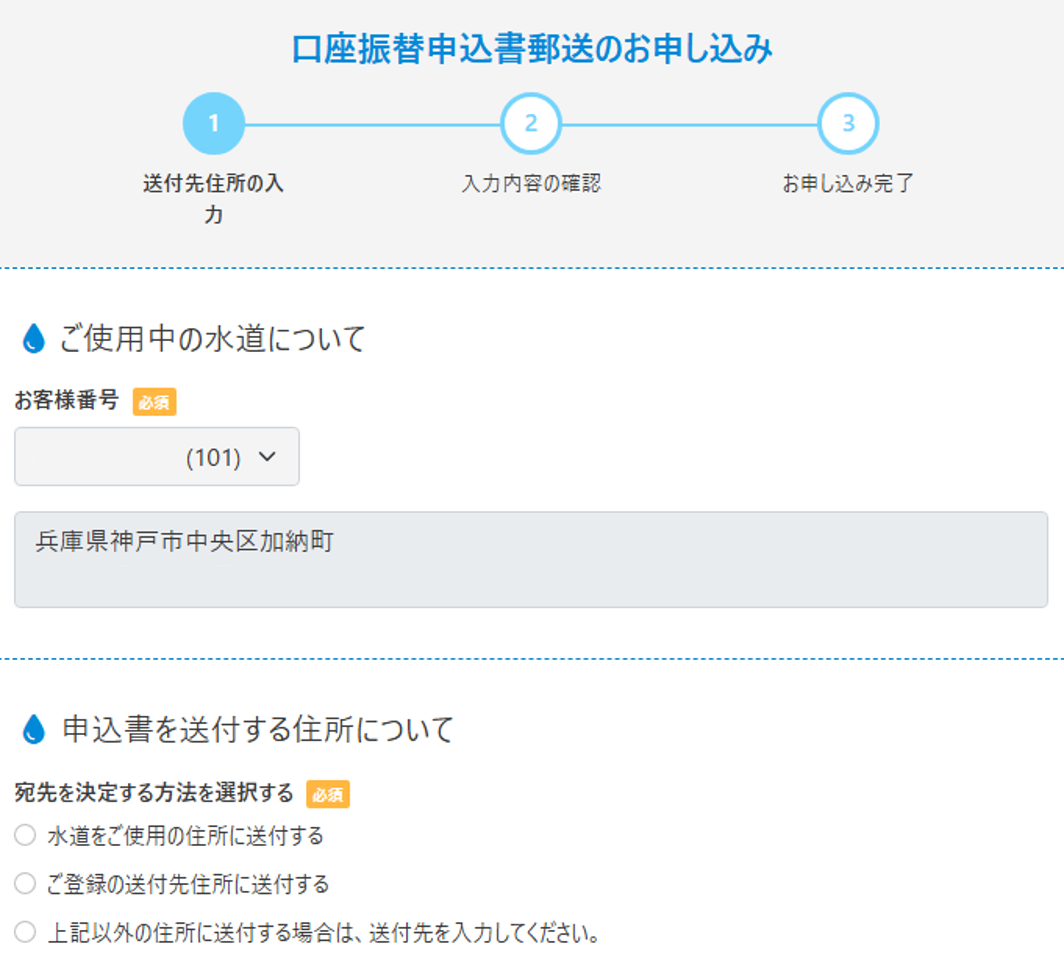Open the お客様番号 (101) dropdown
Screen dimensions: 1064x963
point(157,457)
